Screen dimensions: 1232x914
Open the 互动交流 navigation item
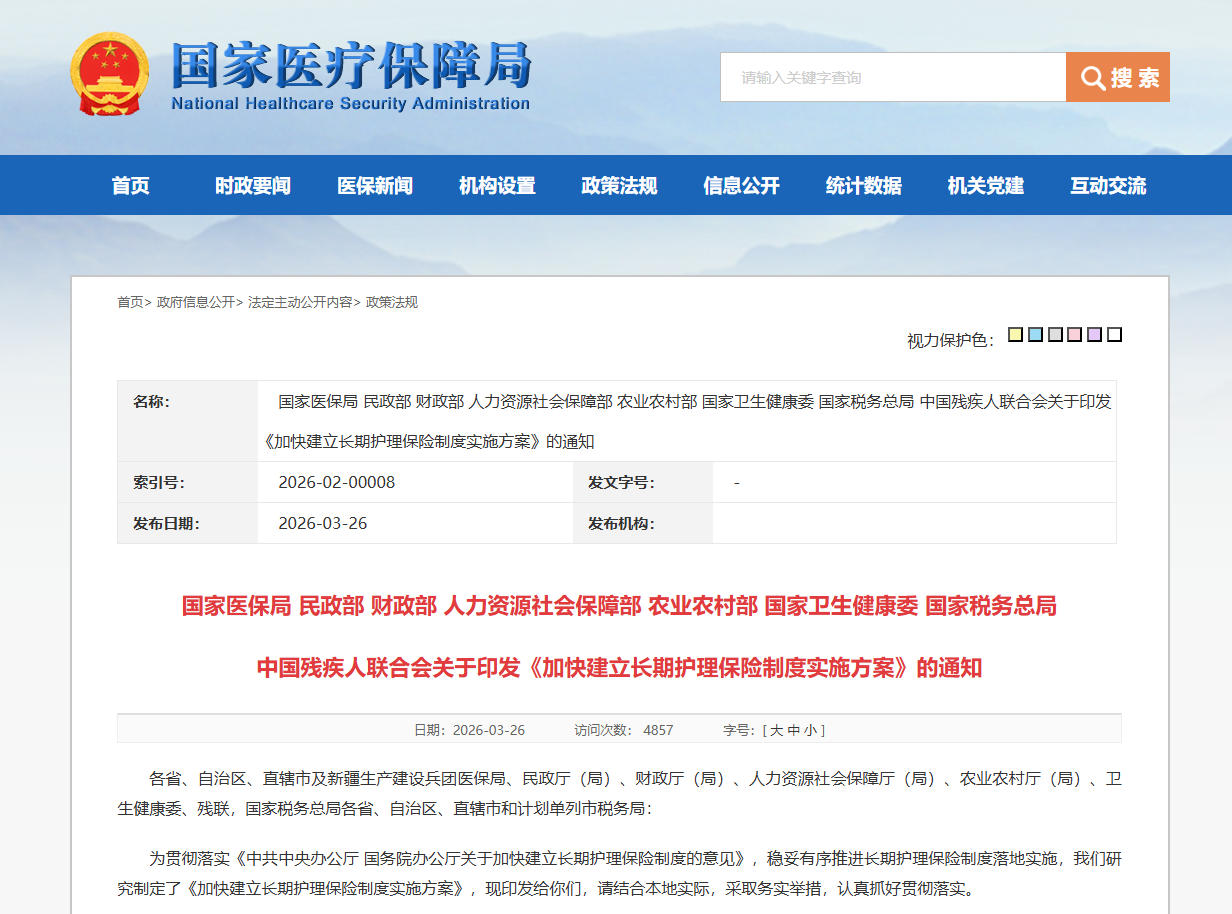click(1108, 185)
